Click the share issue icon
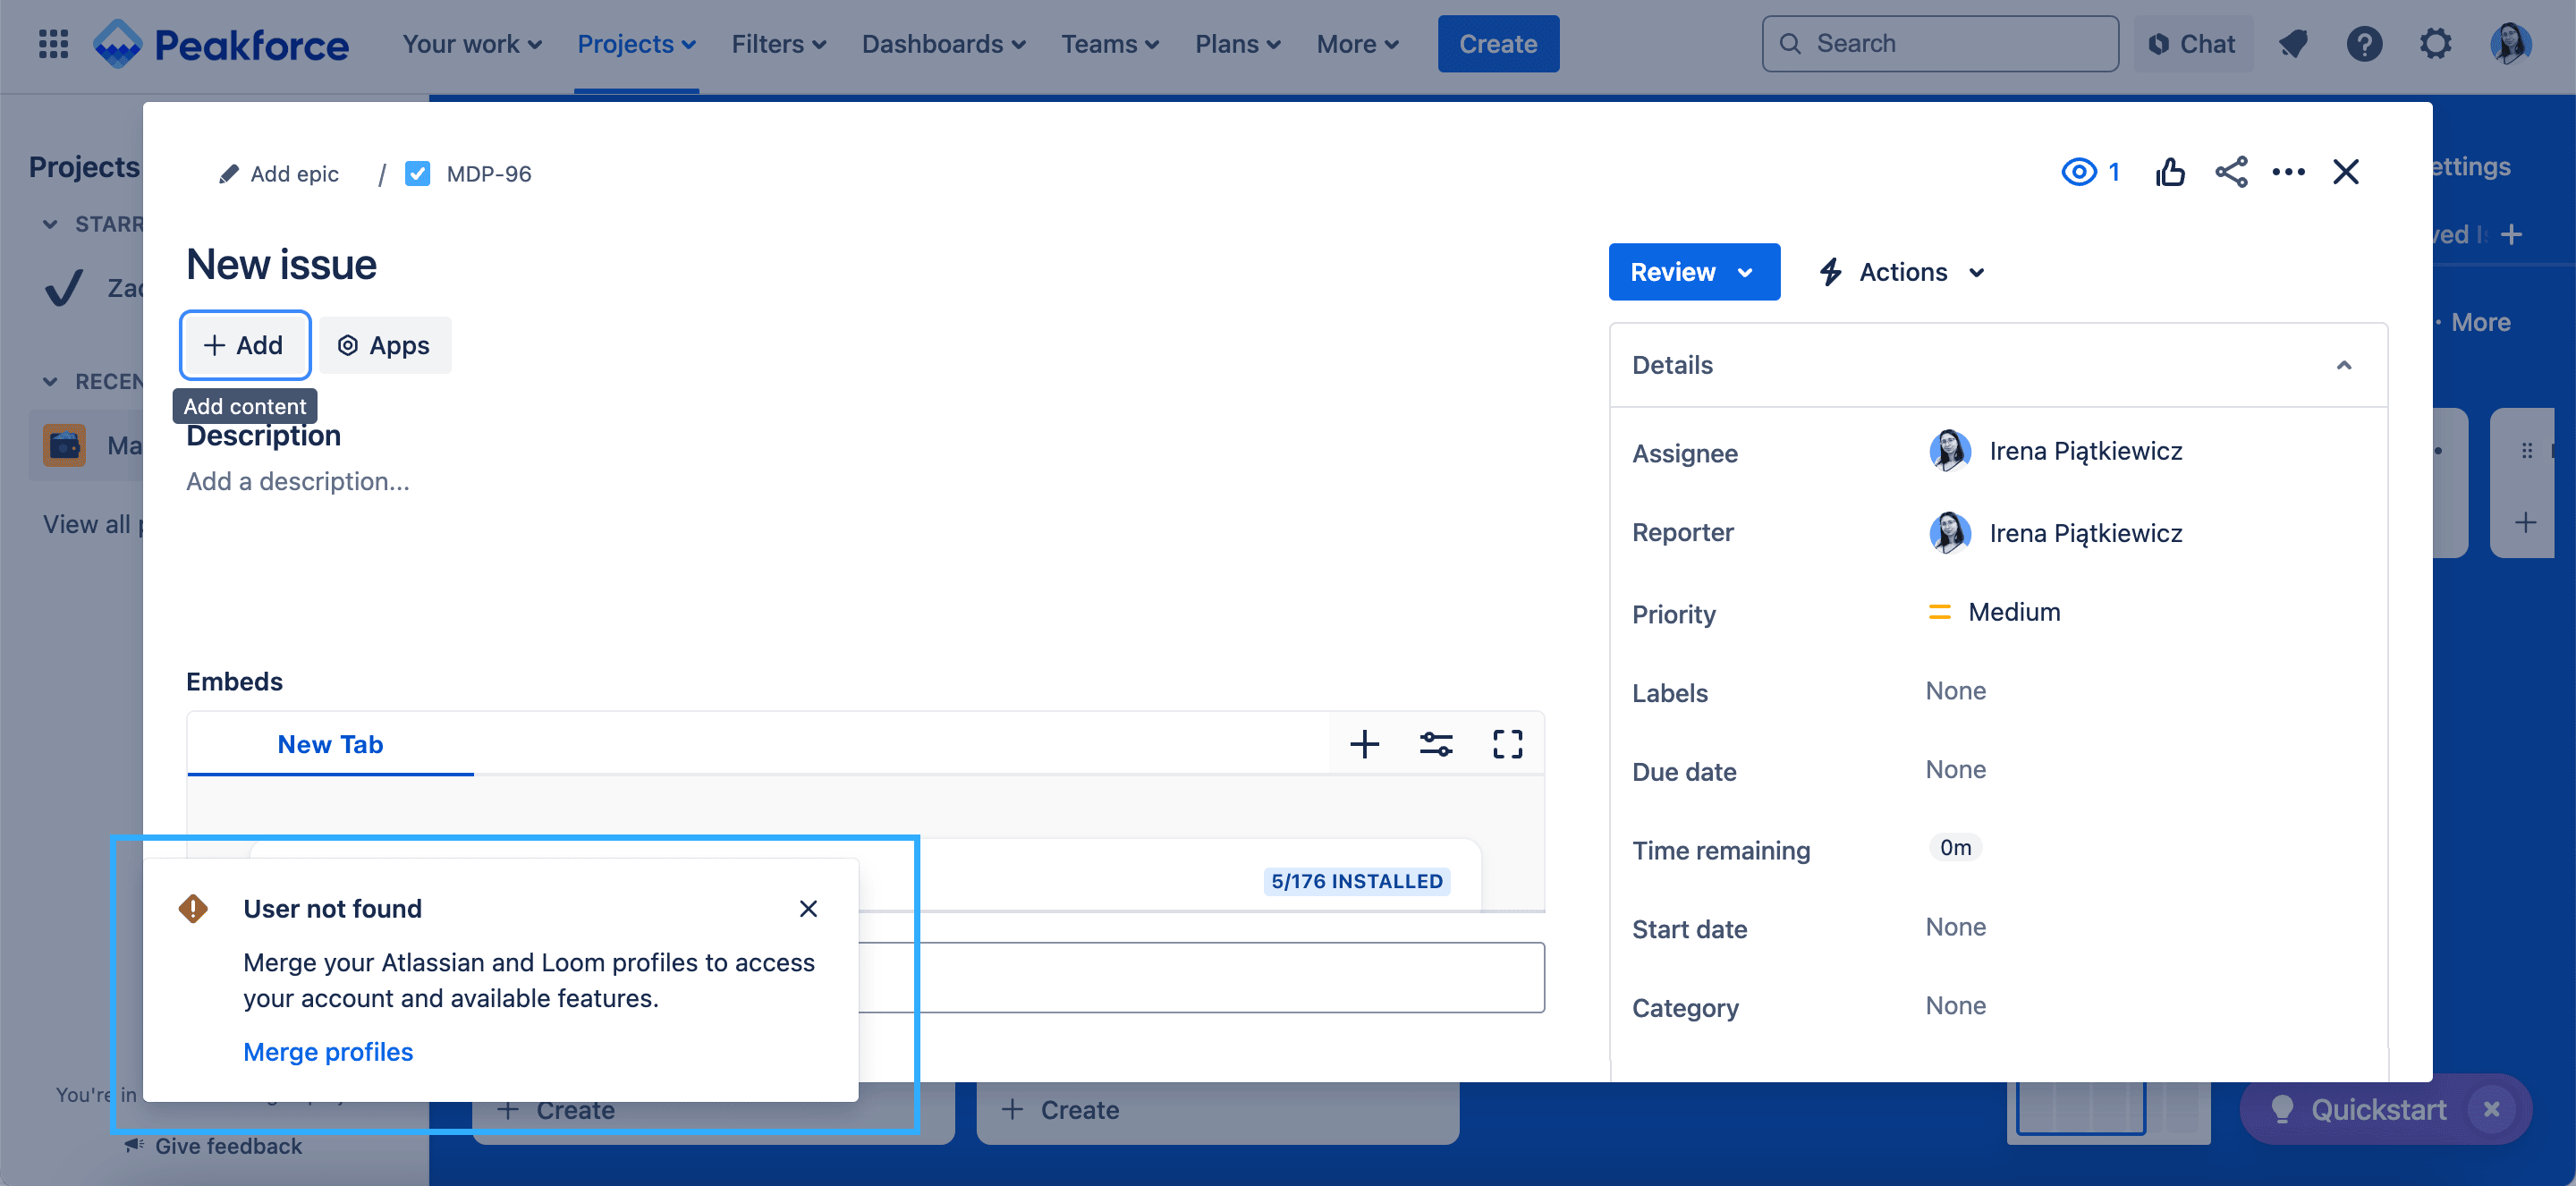Screen dimensions: 2576x1186 2231,172
